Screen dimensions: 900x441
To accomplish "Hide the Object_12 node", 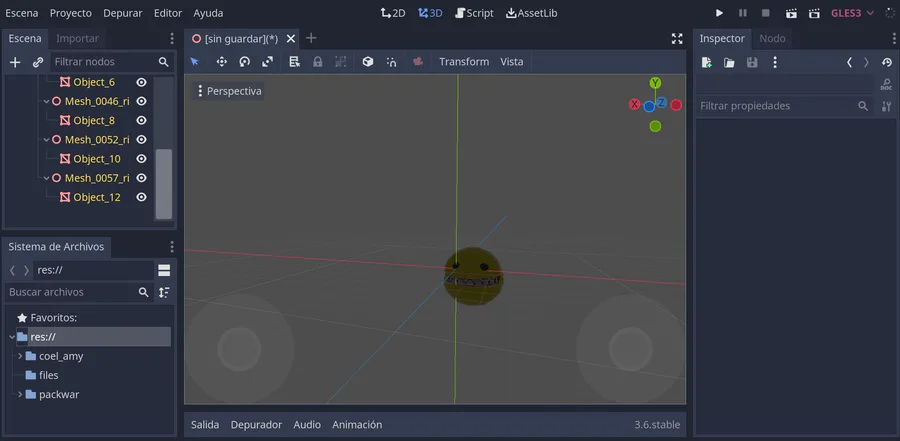I will click(x=141, y=197).
